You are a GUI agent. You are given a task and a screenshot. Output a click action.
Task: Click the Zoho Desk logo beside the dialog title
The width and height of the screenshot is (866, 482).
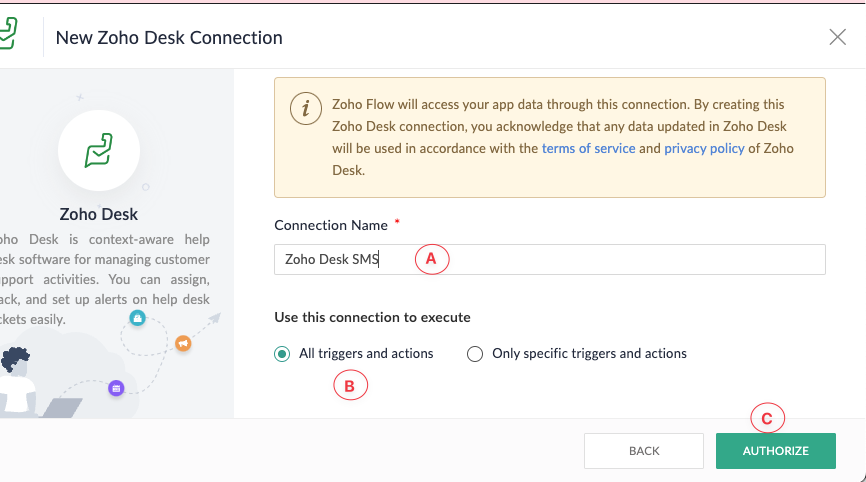tap(8, 33)
